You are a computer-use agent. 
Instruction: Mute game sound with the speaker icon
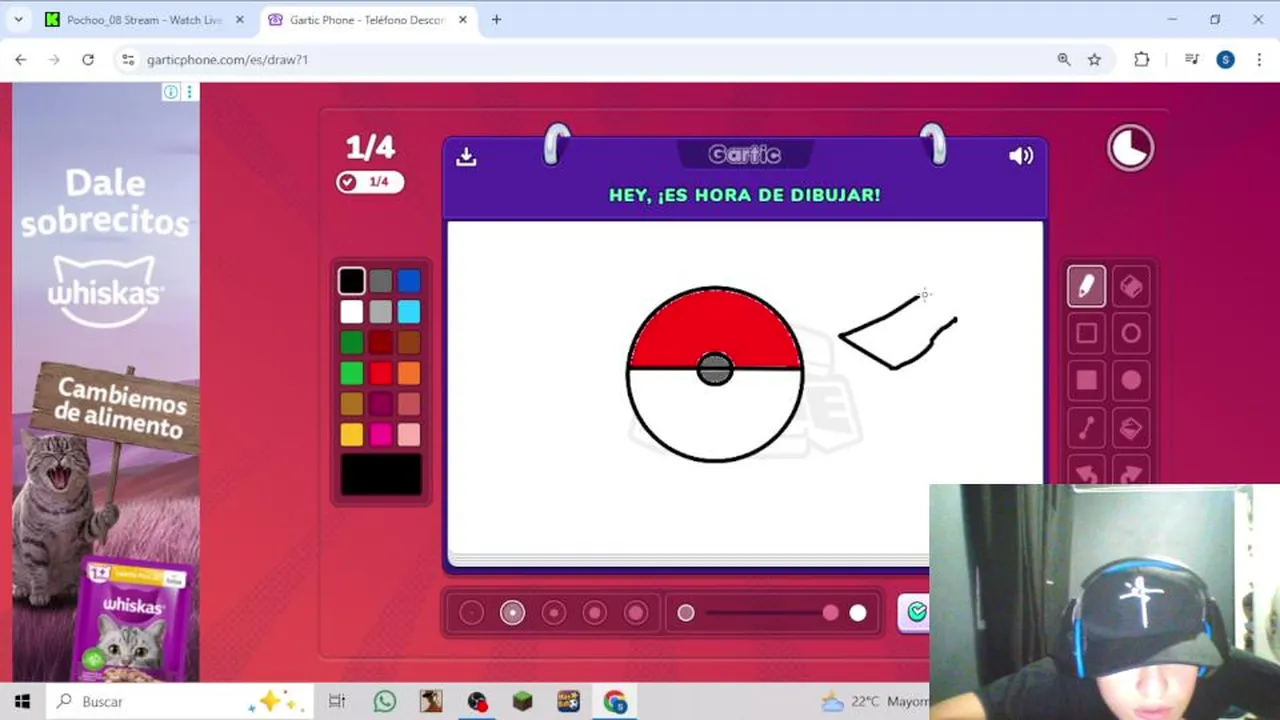coord(1021,156)
